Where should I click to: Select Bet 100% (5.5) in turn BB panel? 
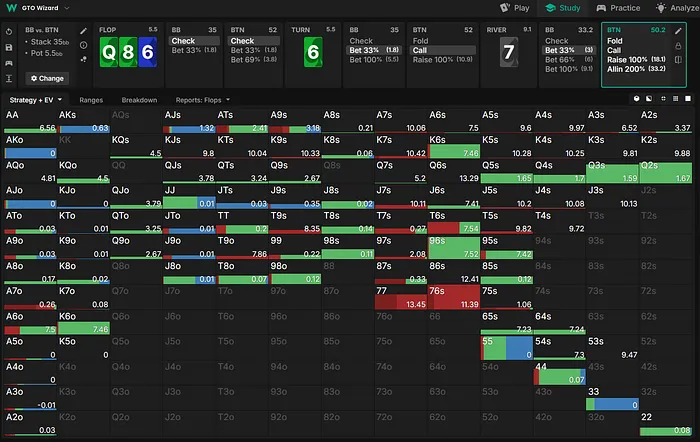point(374,59)
